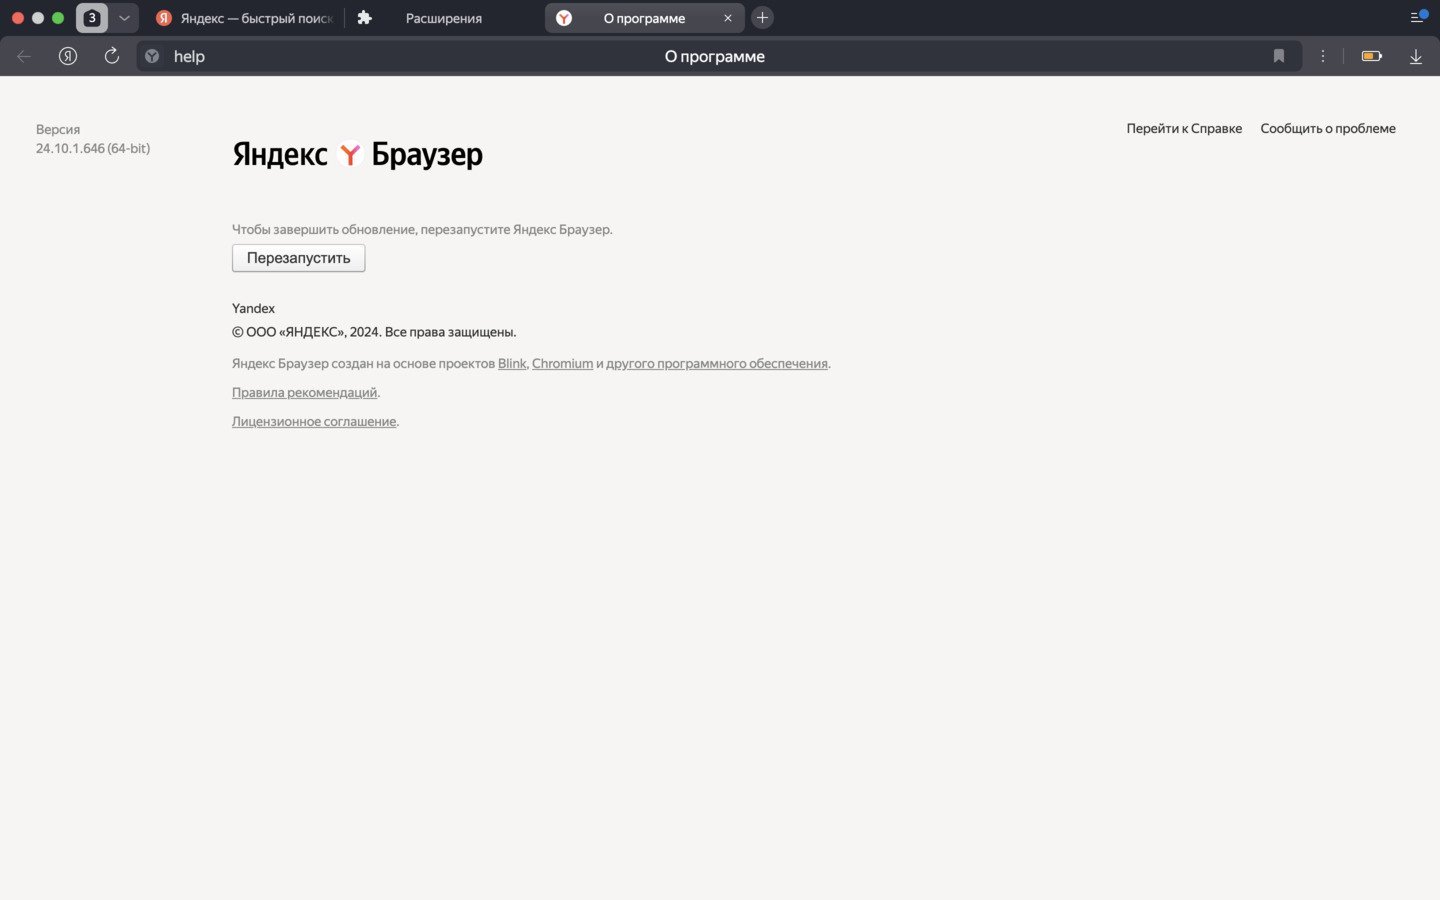Open a new tab with plus button

762,18
